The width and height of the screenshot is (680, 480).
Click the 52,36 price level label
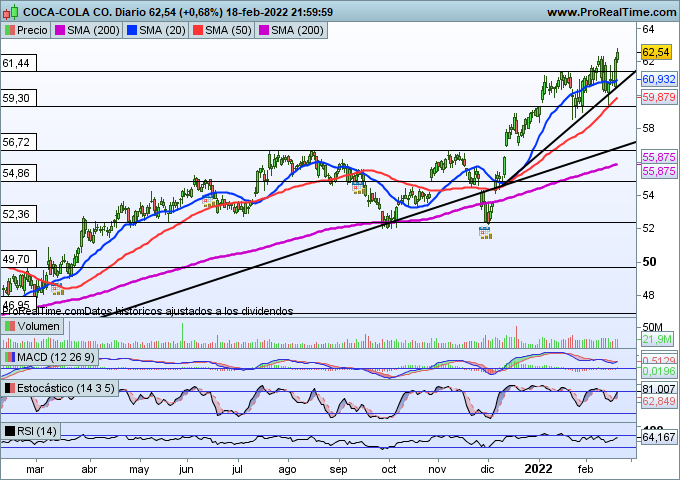19,214
